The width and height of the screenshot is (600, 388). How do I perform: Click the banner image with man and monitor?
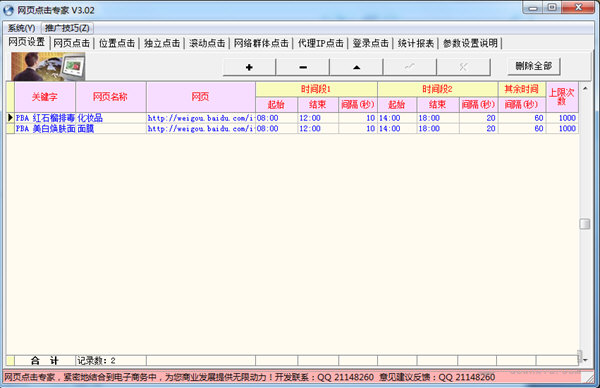point(48,67)
